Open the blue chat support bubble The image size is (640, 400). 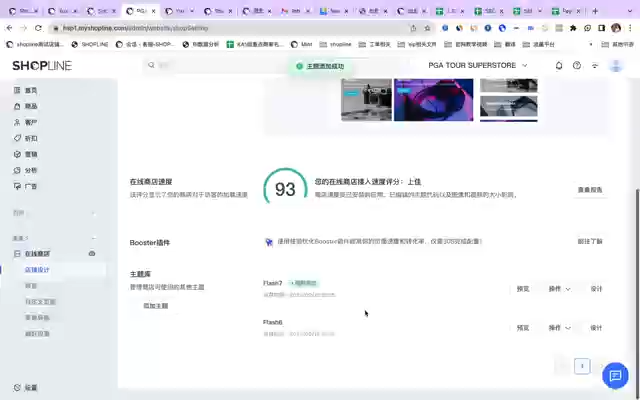point(616,375)
